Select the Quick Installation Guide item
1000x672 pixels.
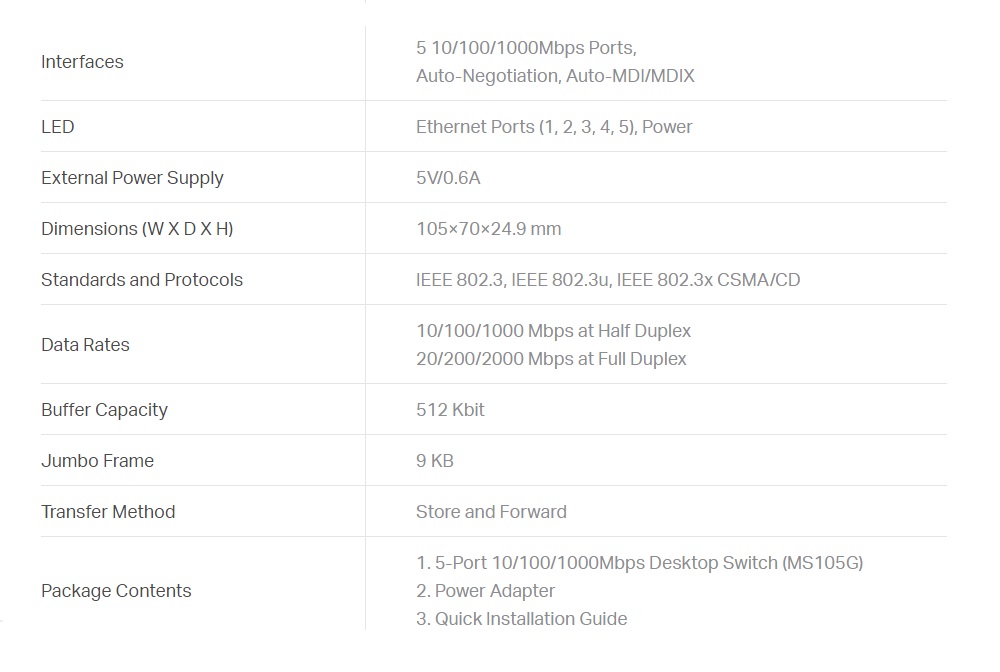(x=522, y=619)
